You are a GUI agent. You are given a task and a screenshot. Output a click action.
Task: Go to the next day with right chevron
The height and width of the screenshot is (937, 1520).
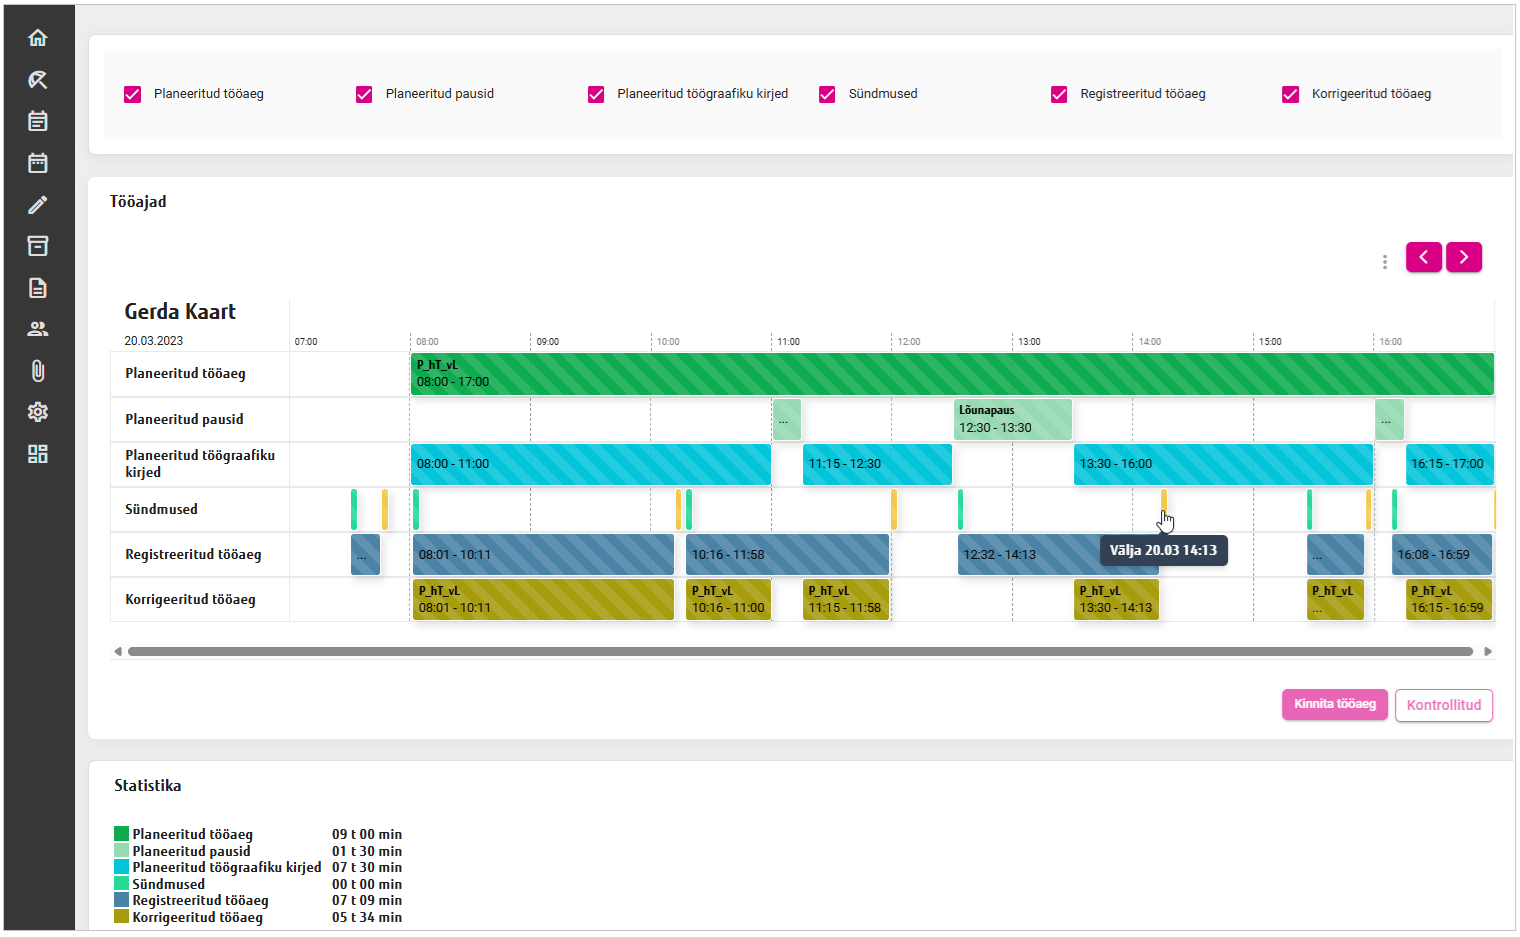point(1464,257)
